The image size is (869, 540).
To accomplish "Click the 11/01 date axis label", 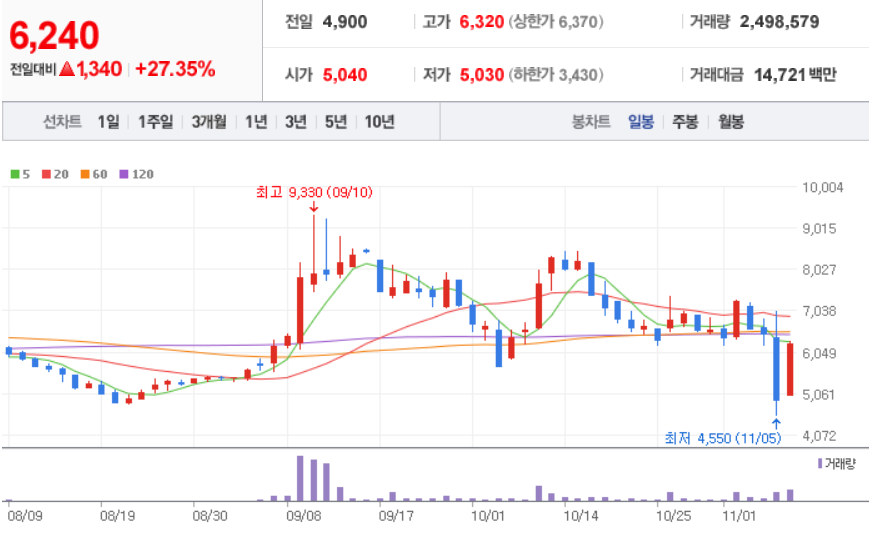I will point(739,516).
